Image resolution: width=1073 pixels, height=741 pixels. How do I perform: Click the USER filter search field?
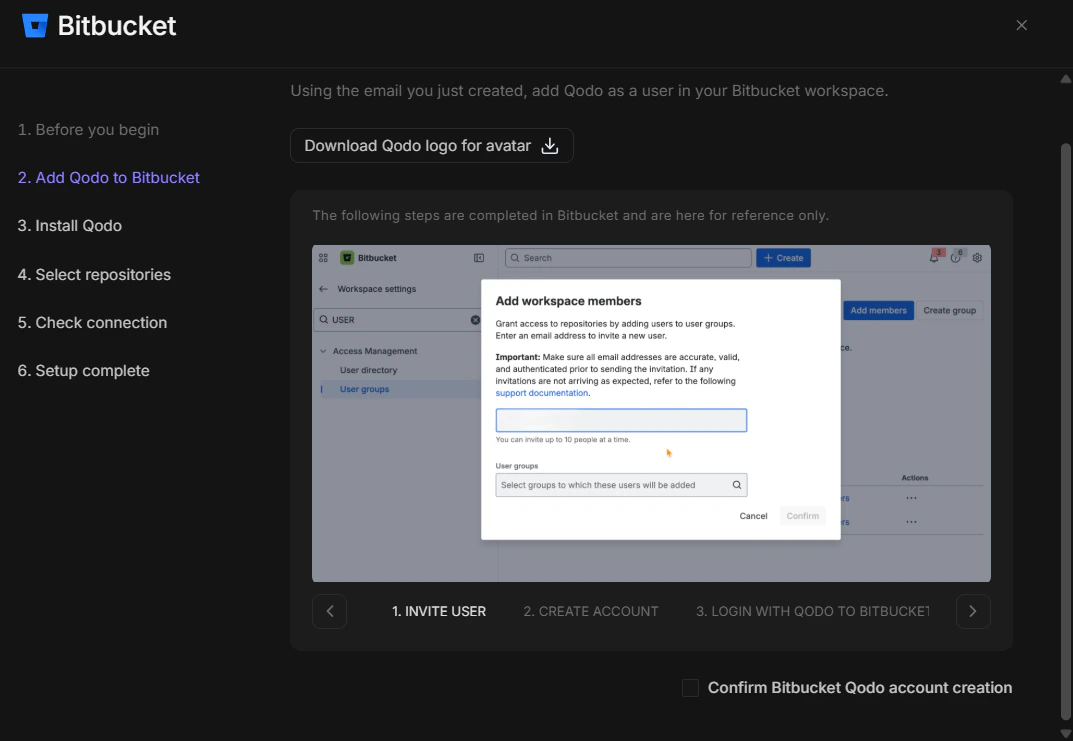pos(399,320)
